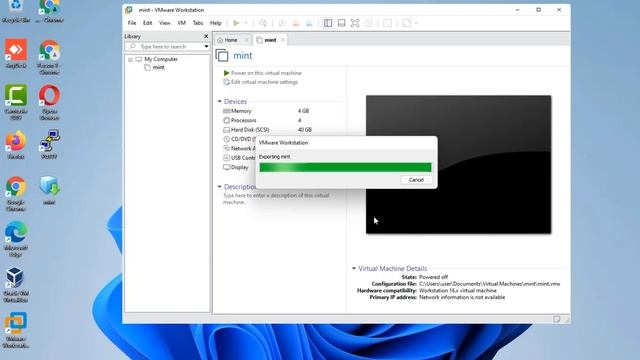Select the Hard Disk (SCSI) device row
Screen dimensions: 640x360
pos(267,130)
